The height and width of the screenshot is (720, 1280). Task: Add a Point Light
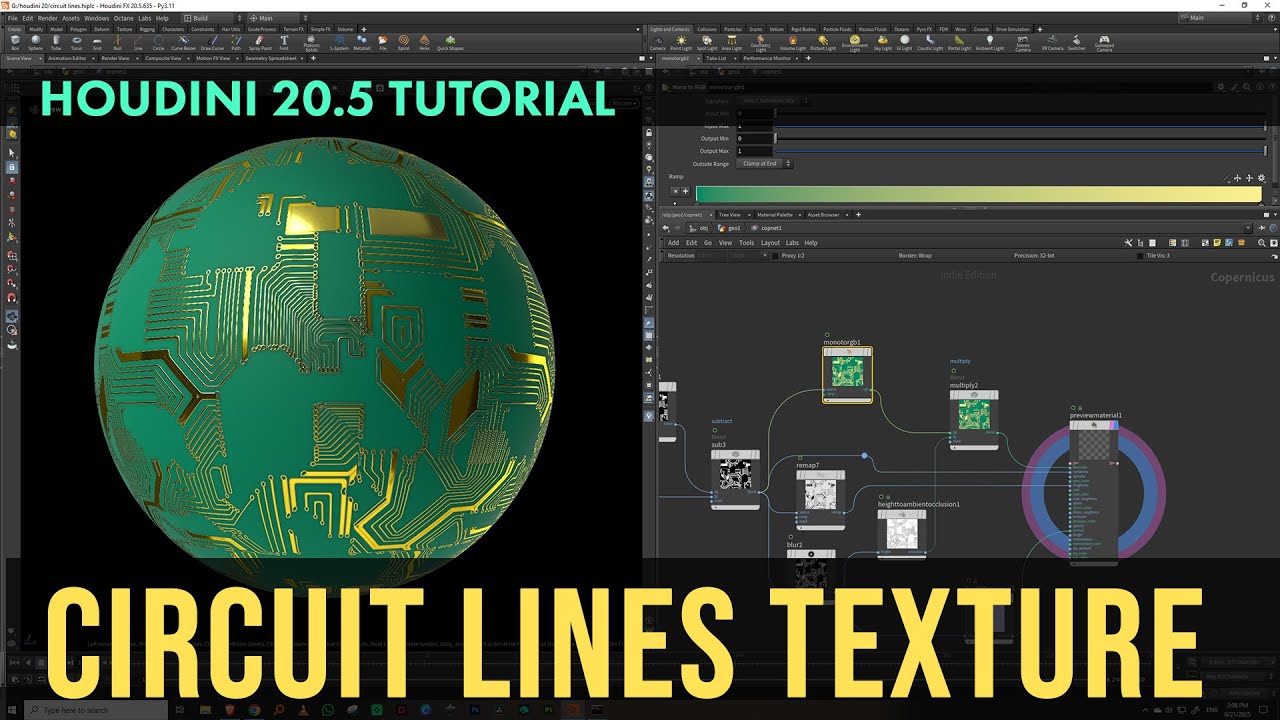click(x=681, y=43)
